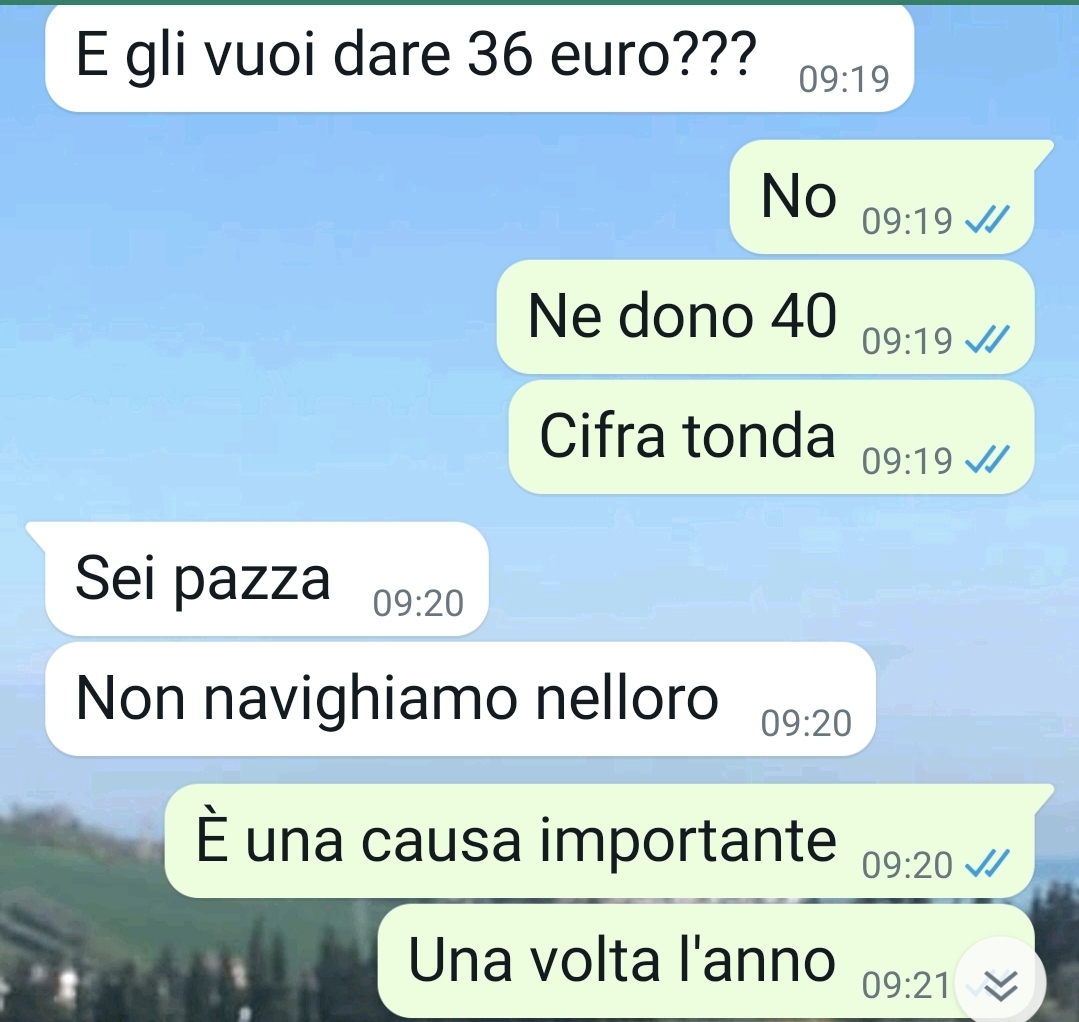Tap the 09:20 time on 'Non navighiamo nelloro'
Viewport: 1079px width, 1022px height.
click(x=806, y=723)
